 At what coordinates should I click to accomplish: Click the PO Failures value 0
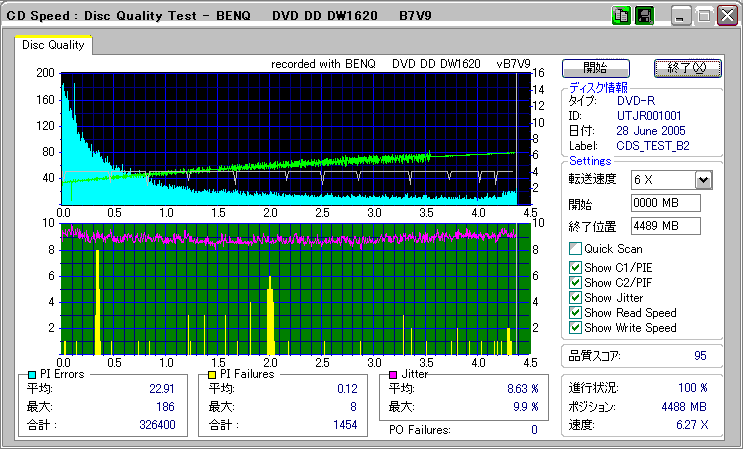(534, 430)
